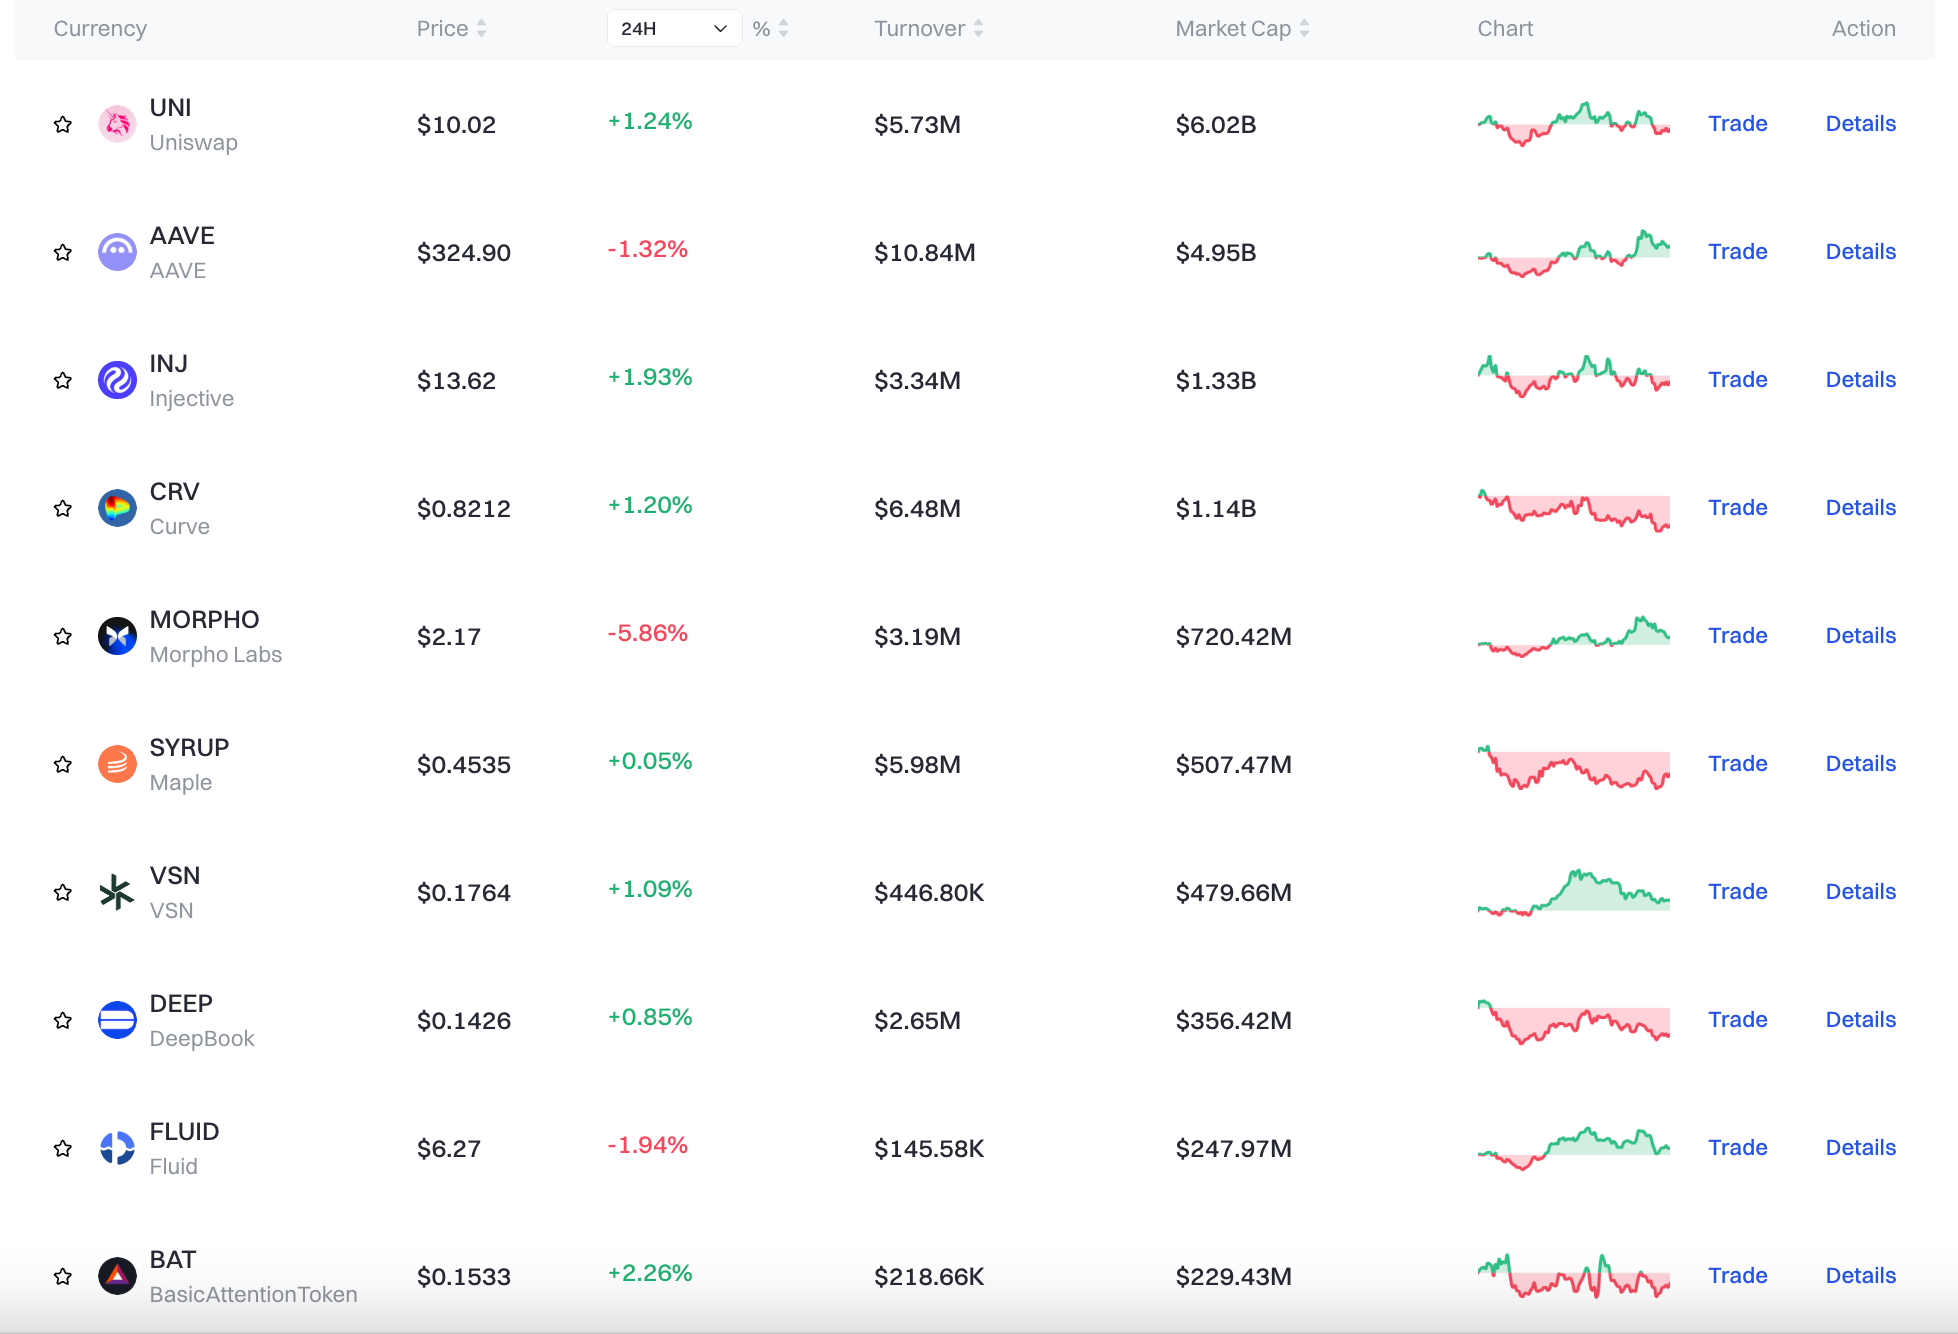Click the DEEP DeepBook coin logo
1958x1334 pixels.
coord(117,1020)
